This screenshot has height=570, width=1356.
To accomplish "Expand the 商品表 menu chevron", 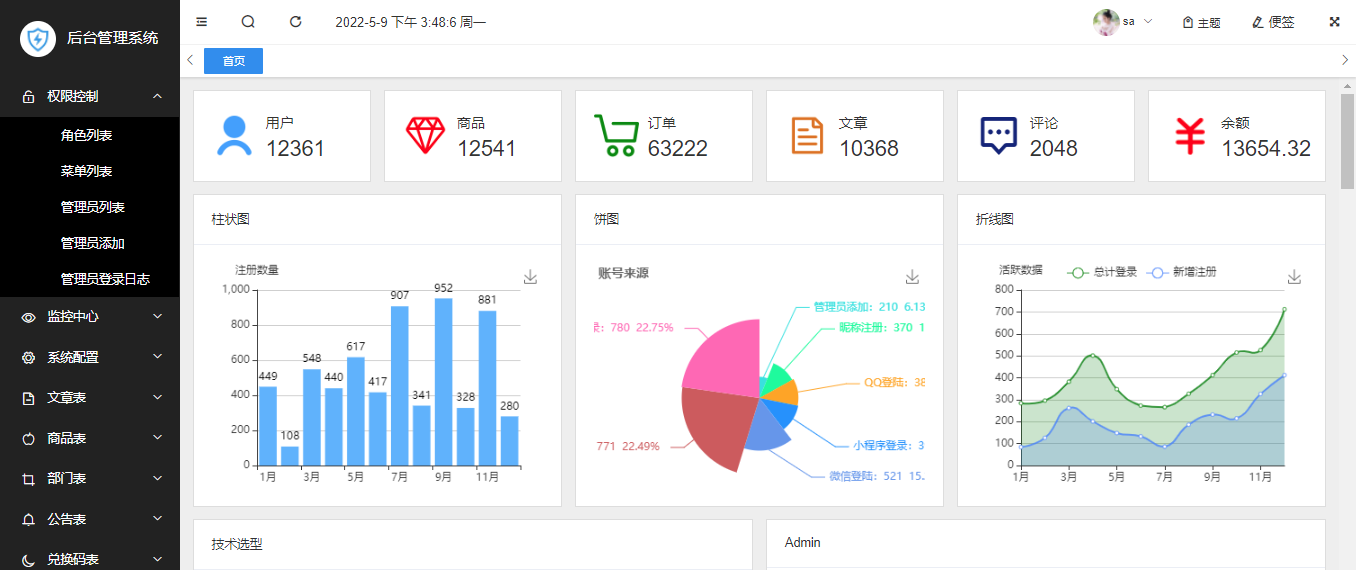I will pos(157,438).
